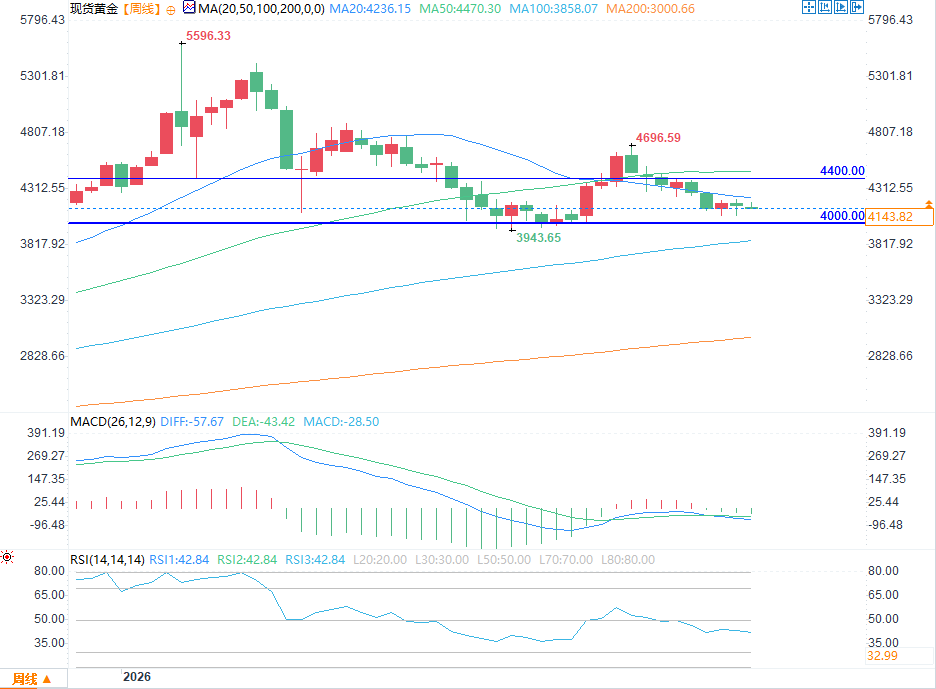Click the export arrow icon top right
Screen dimensions: 936x689
coord(857,7)
